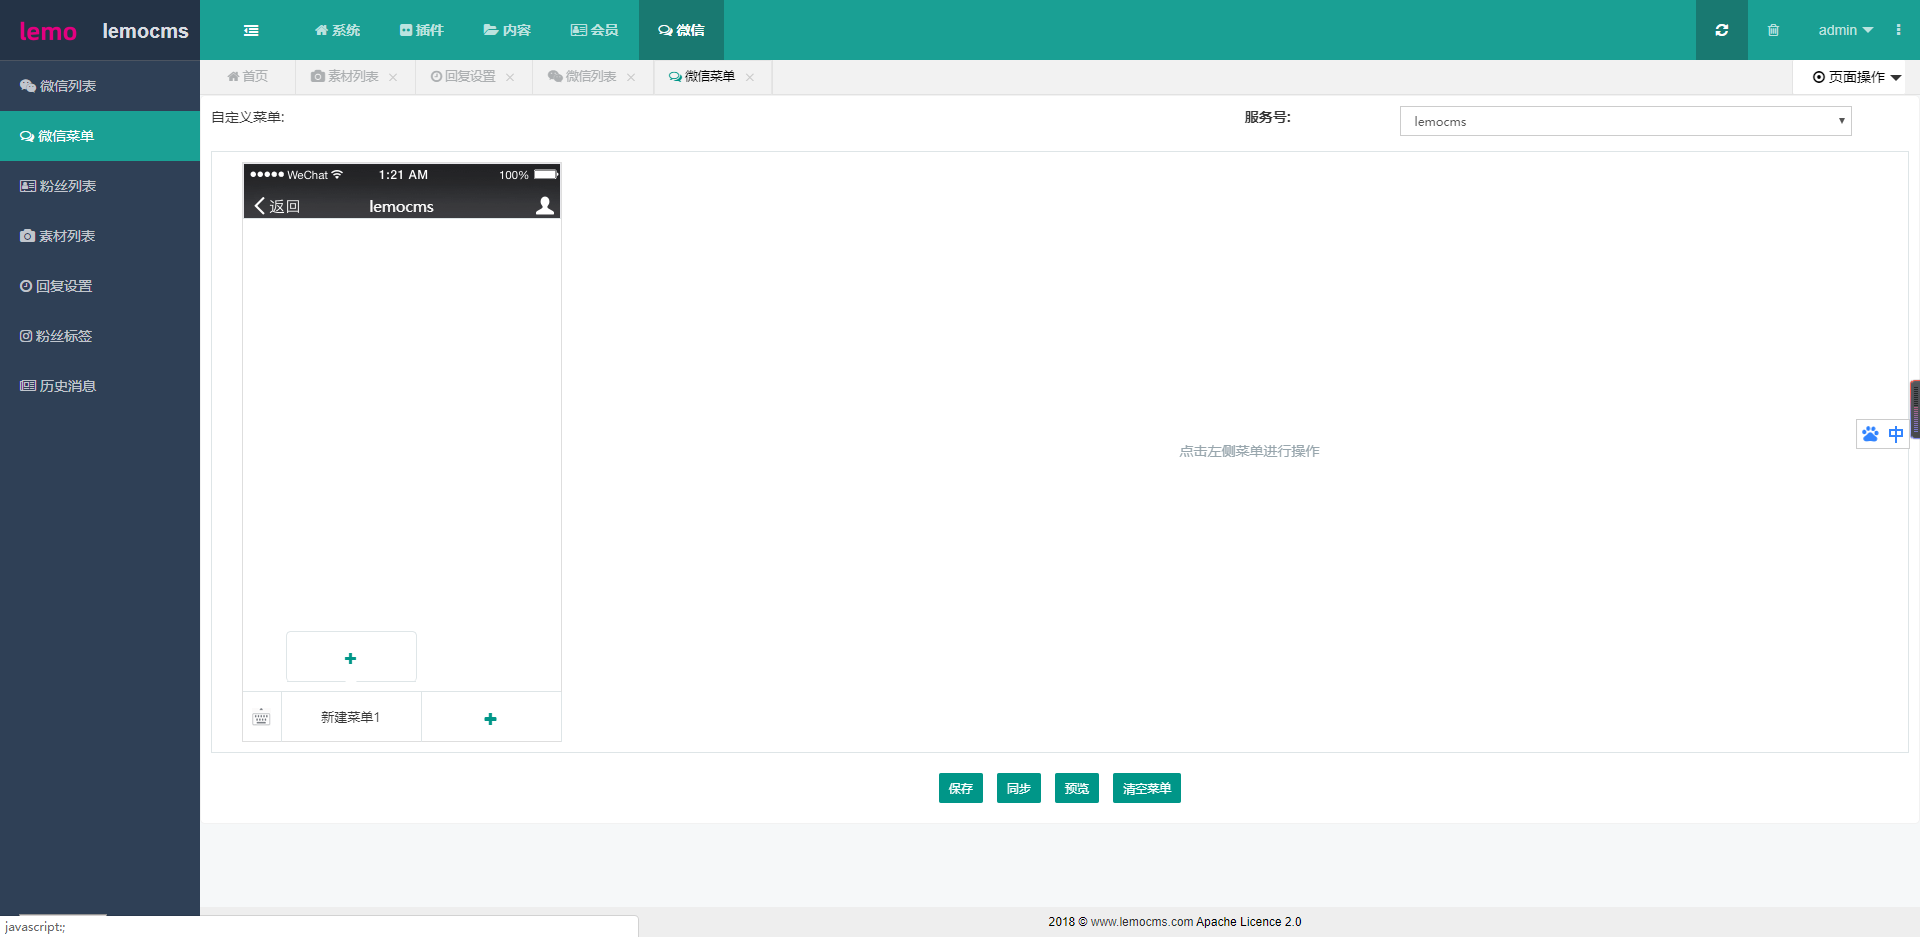Click the keyboard icon in phone preview
This screenshot has height=937, width=1920.
(x=261, y=717)
